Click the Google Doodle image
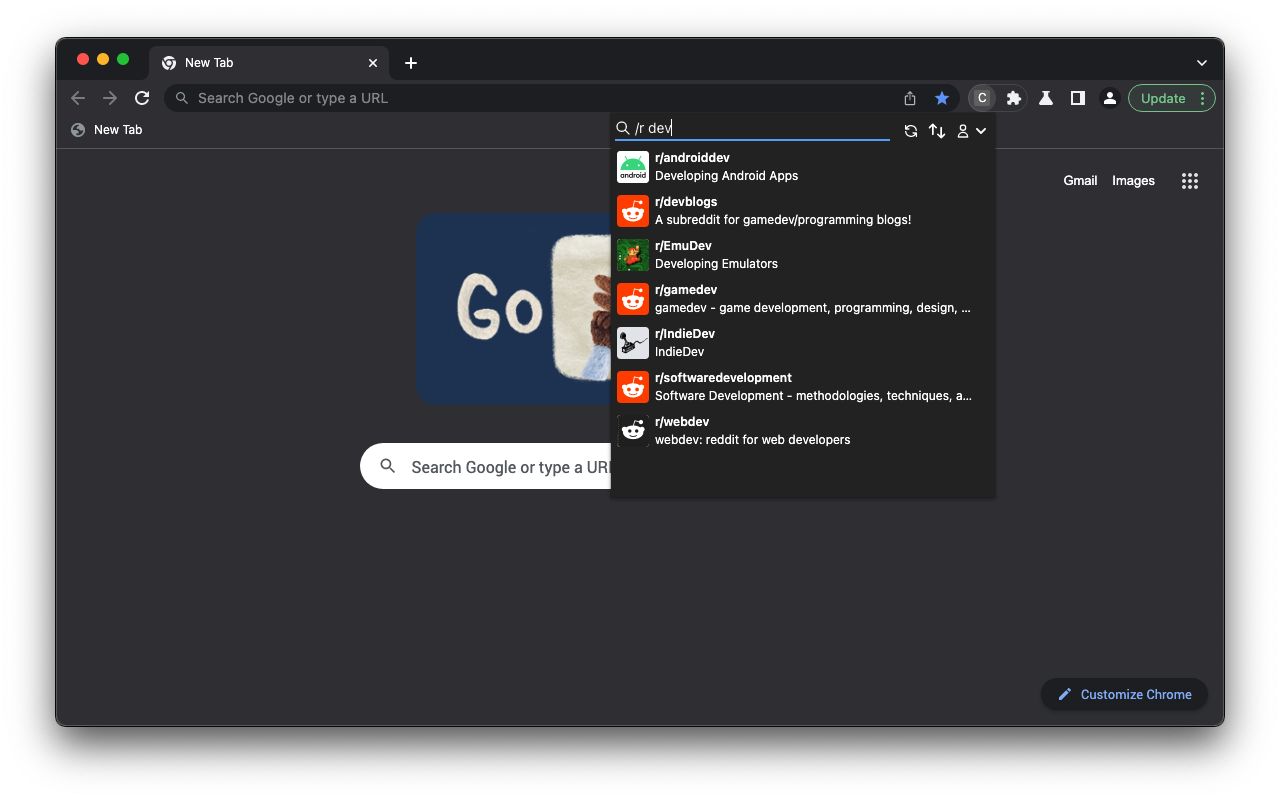This screenshot has height=800, width=1280. (513, 308)
